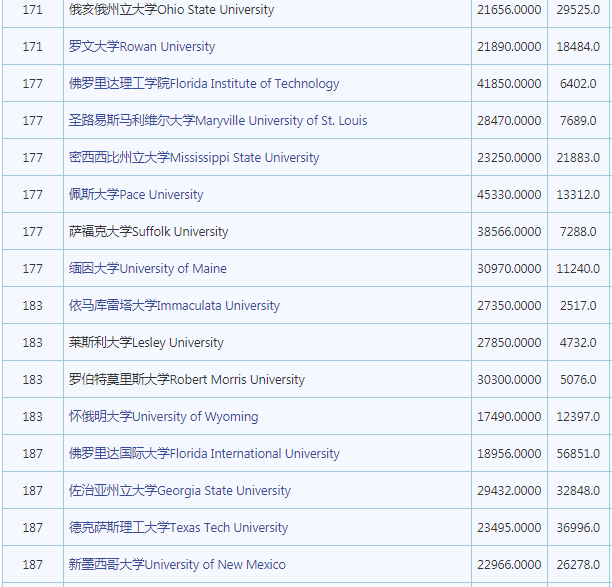Select enrollment value 6402.0
Screen dimensions: 612x587
[578, 84]
